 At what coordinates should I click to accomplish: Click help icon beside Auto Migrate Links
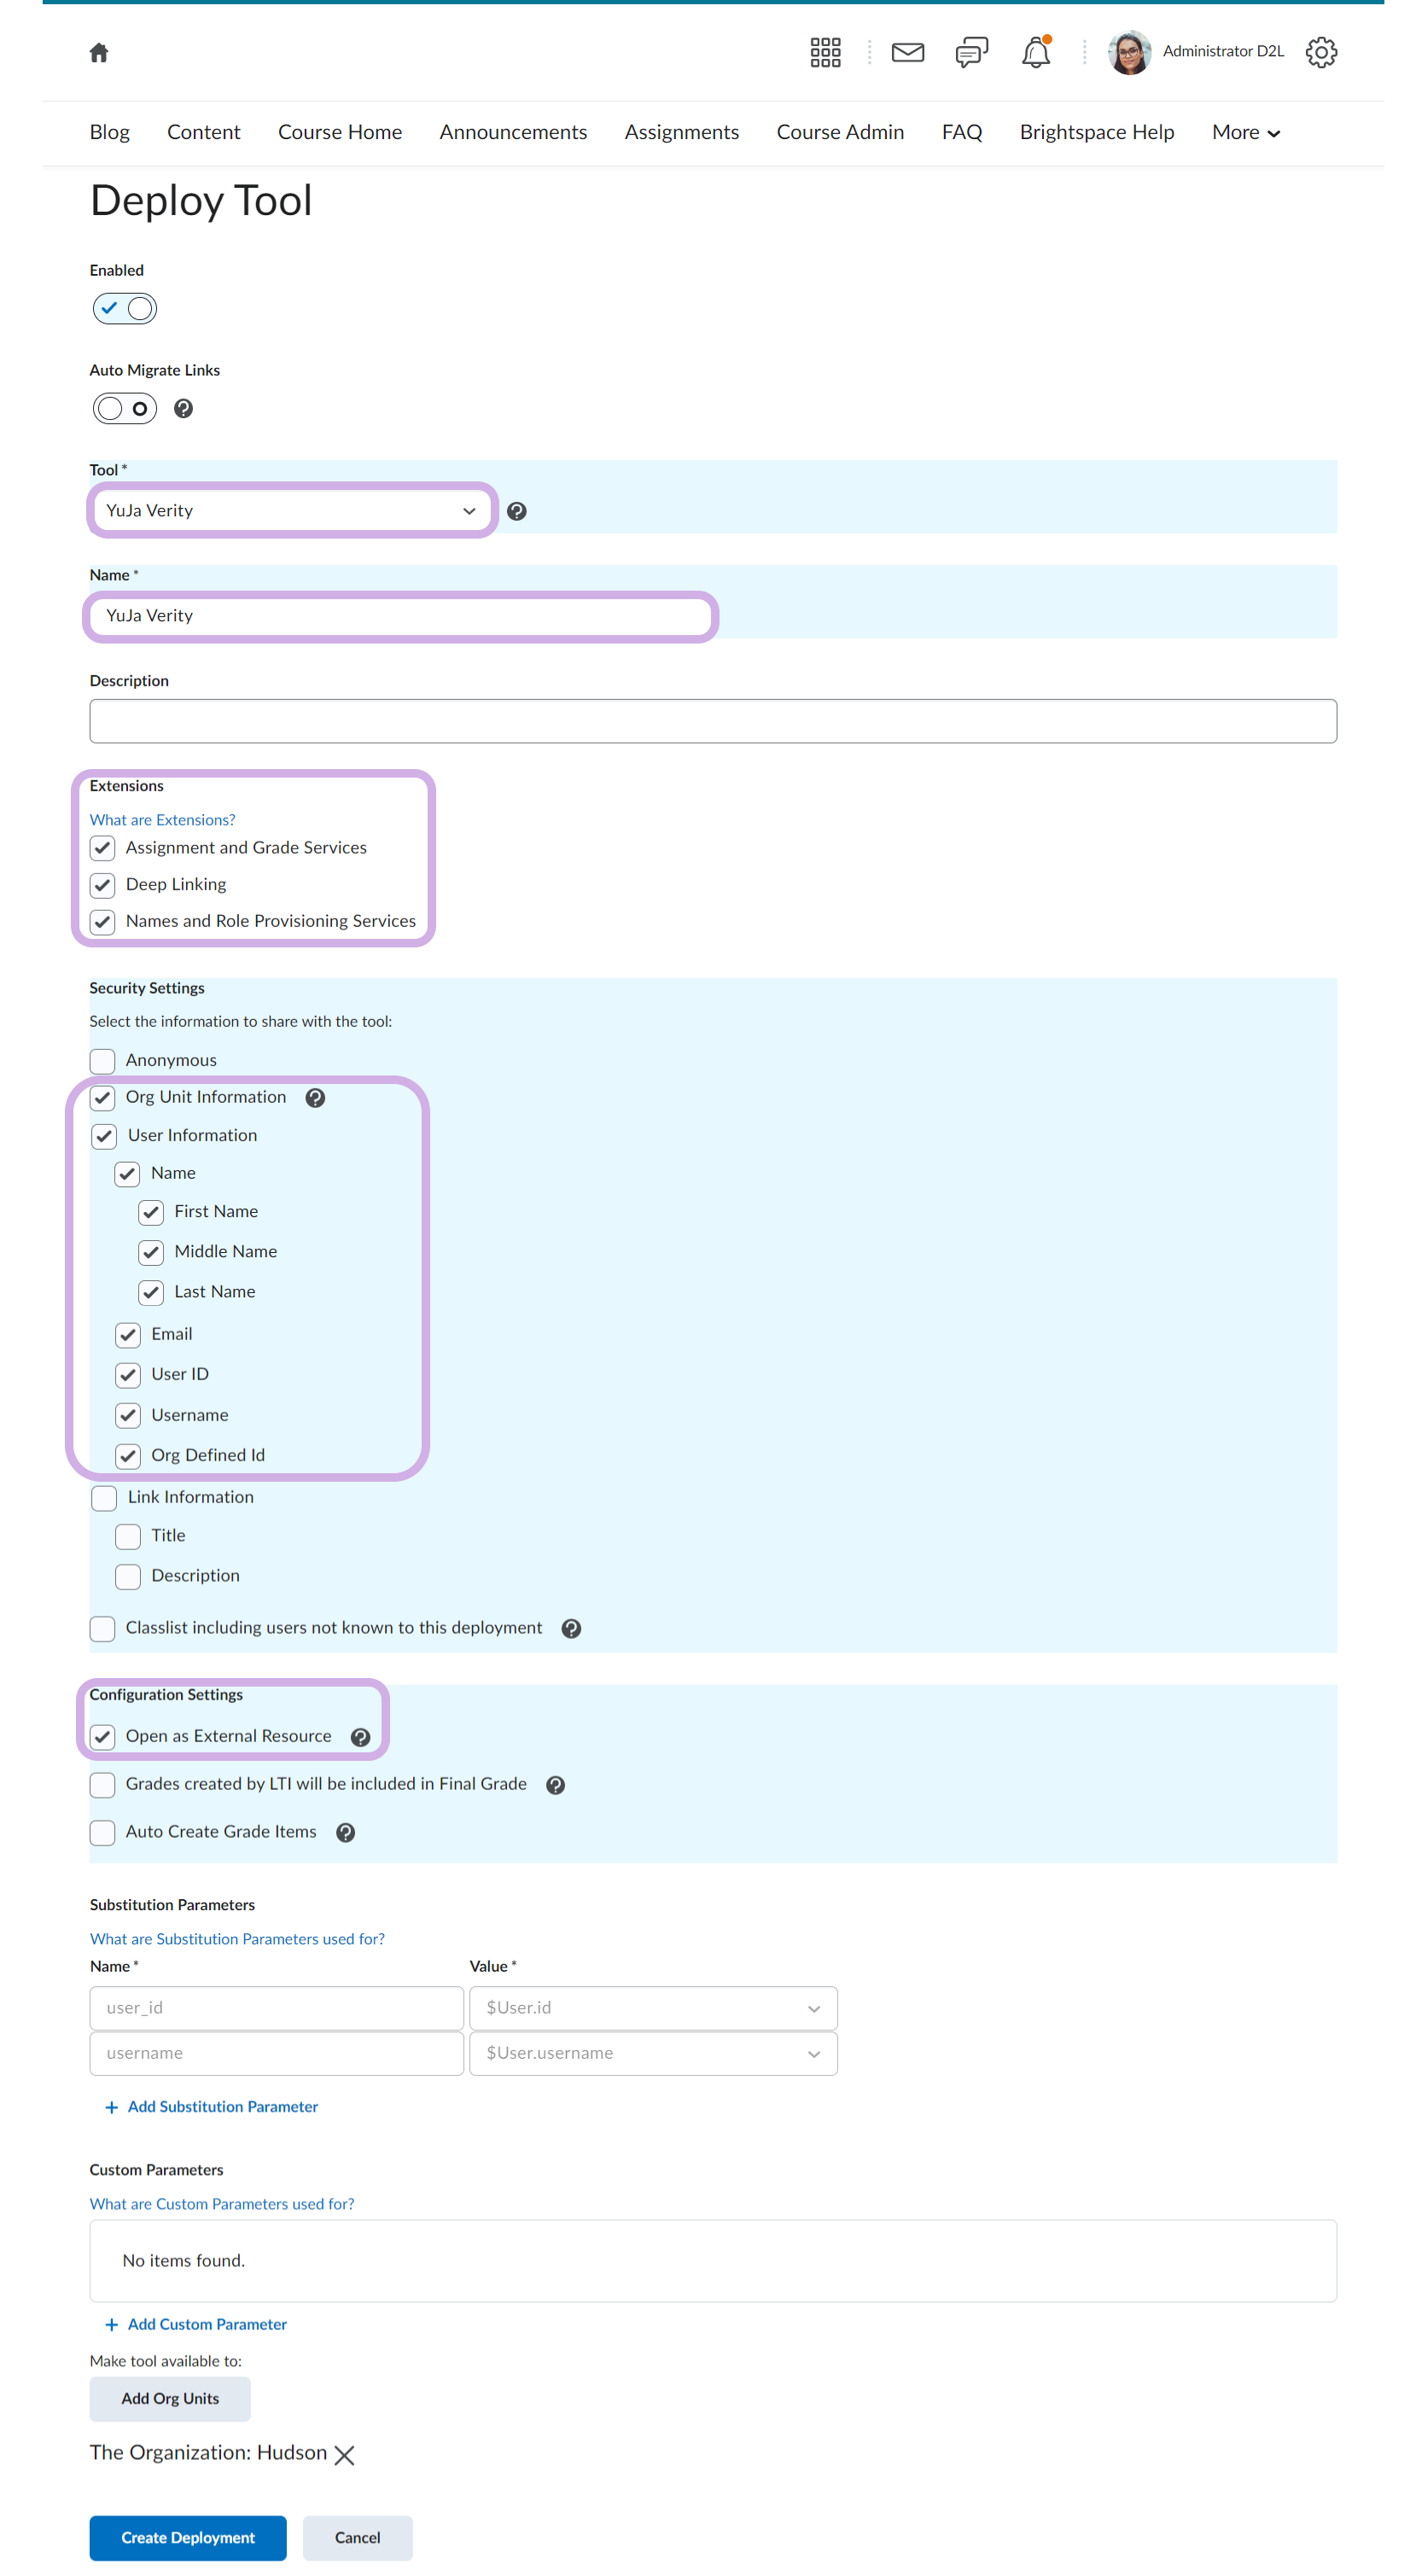click(183, 408)
